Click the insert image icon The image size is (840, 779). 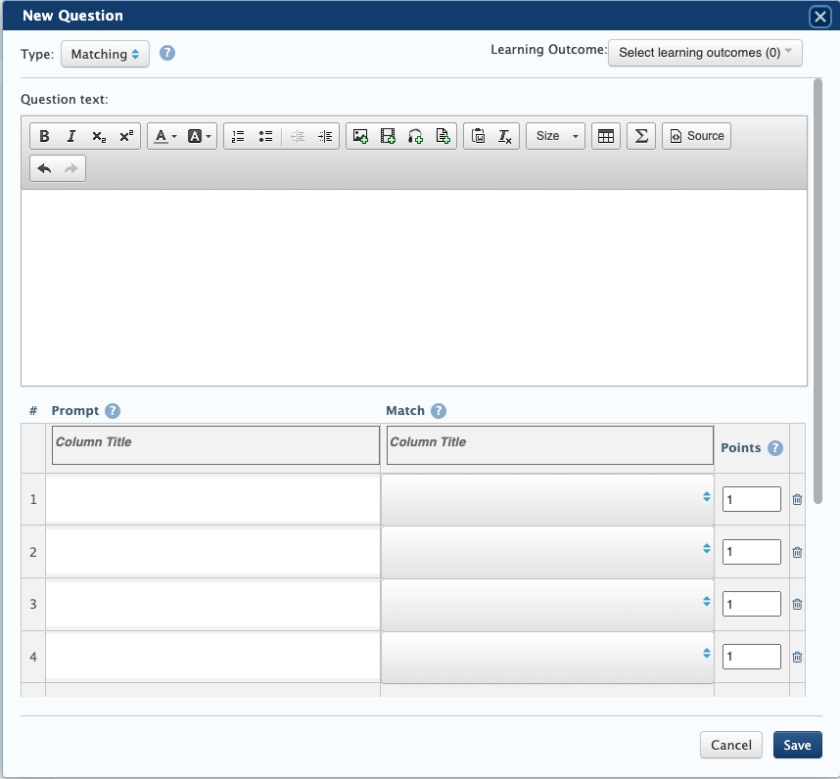coord(361,137)
